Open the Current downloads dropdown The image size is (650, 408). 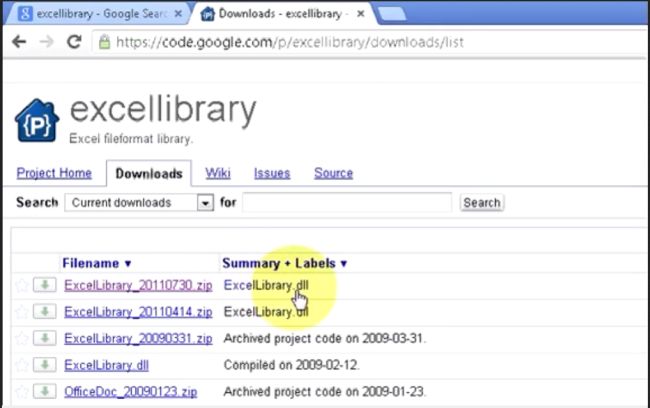[139, 203]
